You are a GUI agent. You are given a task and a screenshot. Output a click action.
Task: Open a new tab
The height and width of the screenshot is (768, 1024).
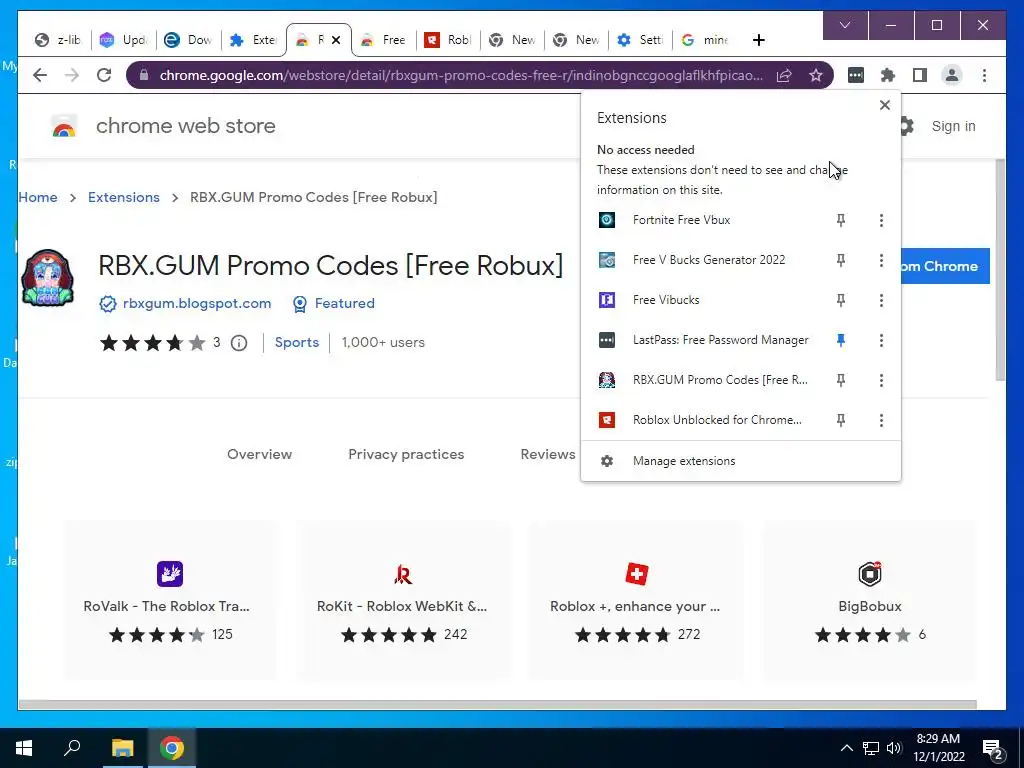pyautogui.click(x=758, y=40)
